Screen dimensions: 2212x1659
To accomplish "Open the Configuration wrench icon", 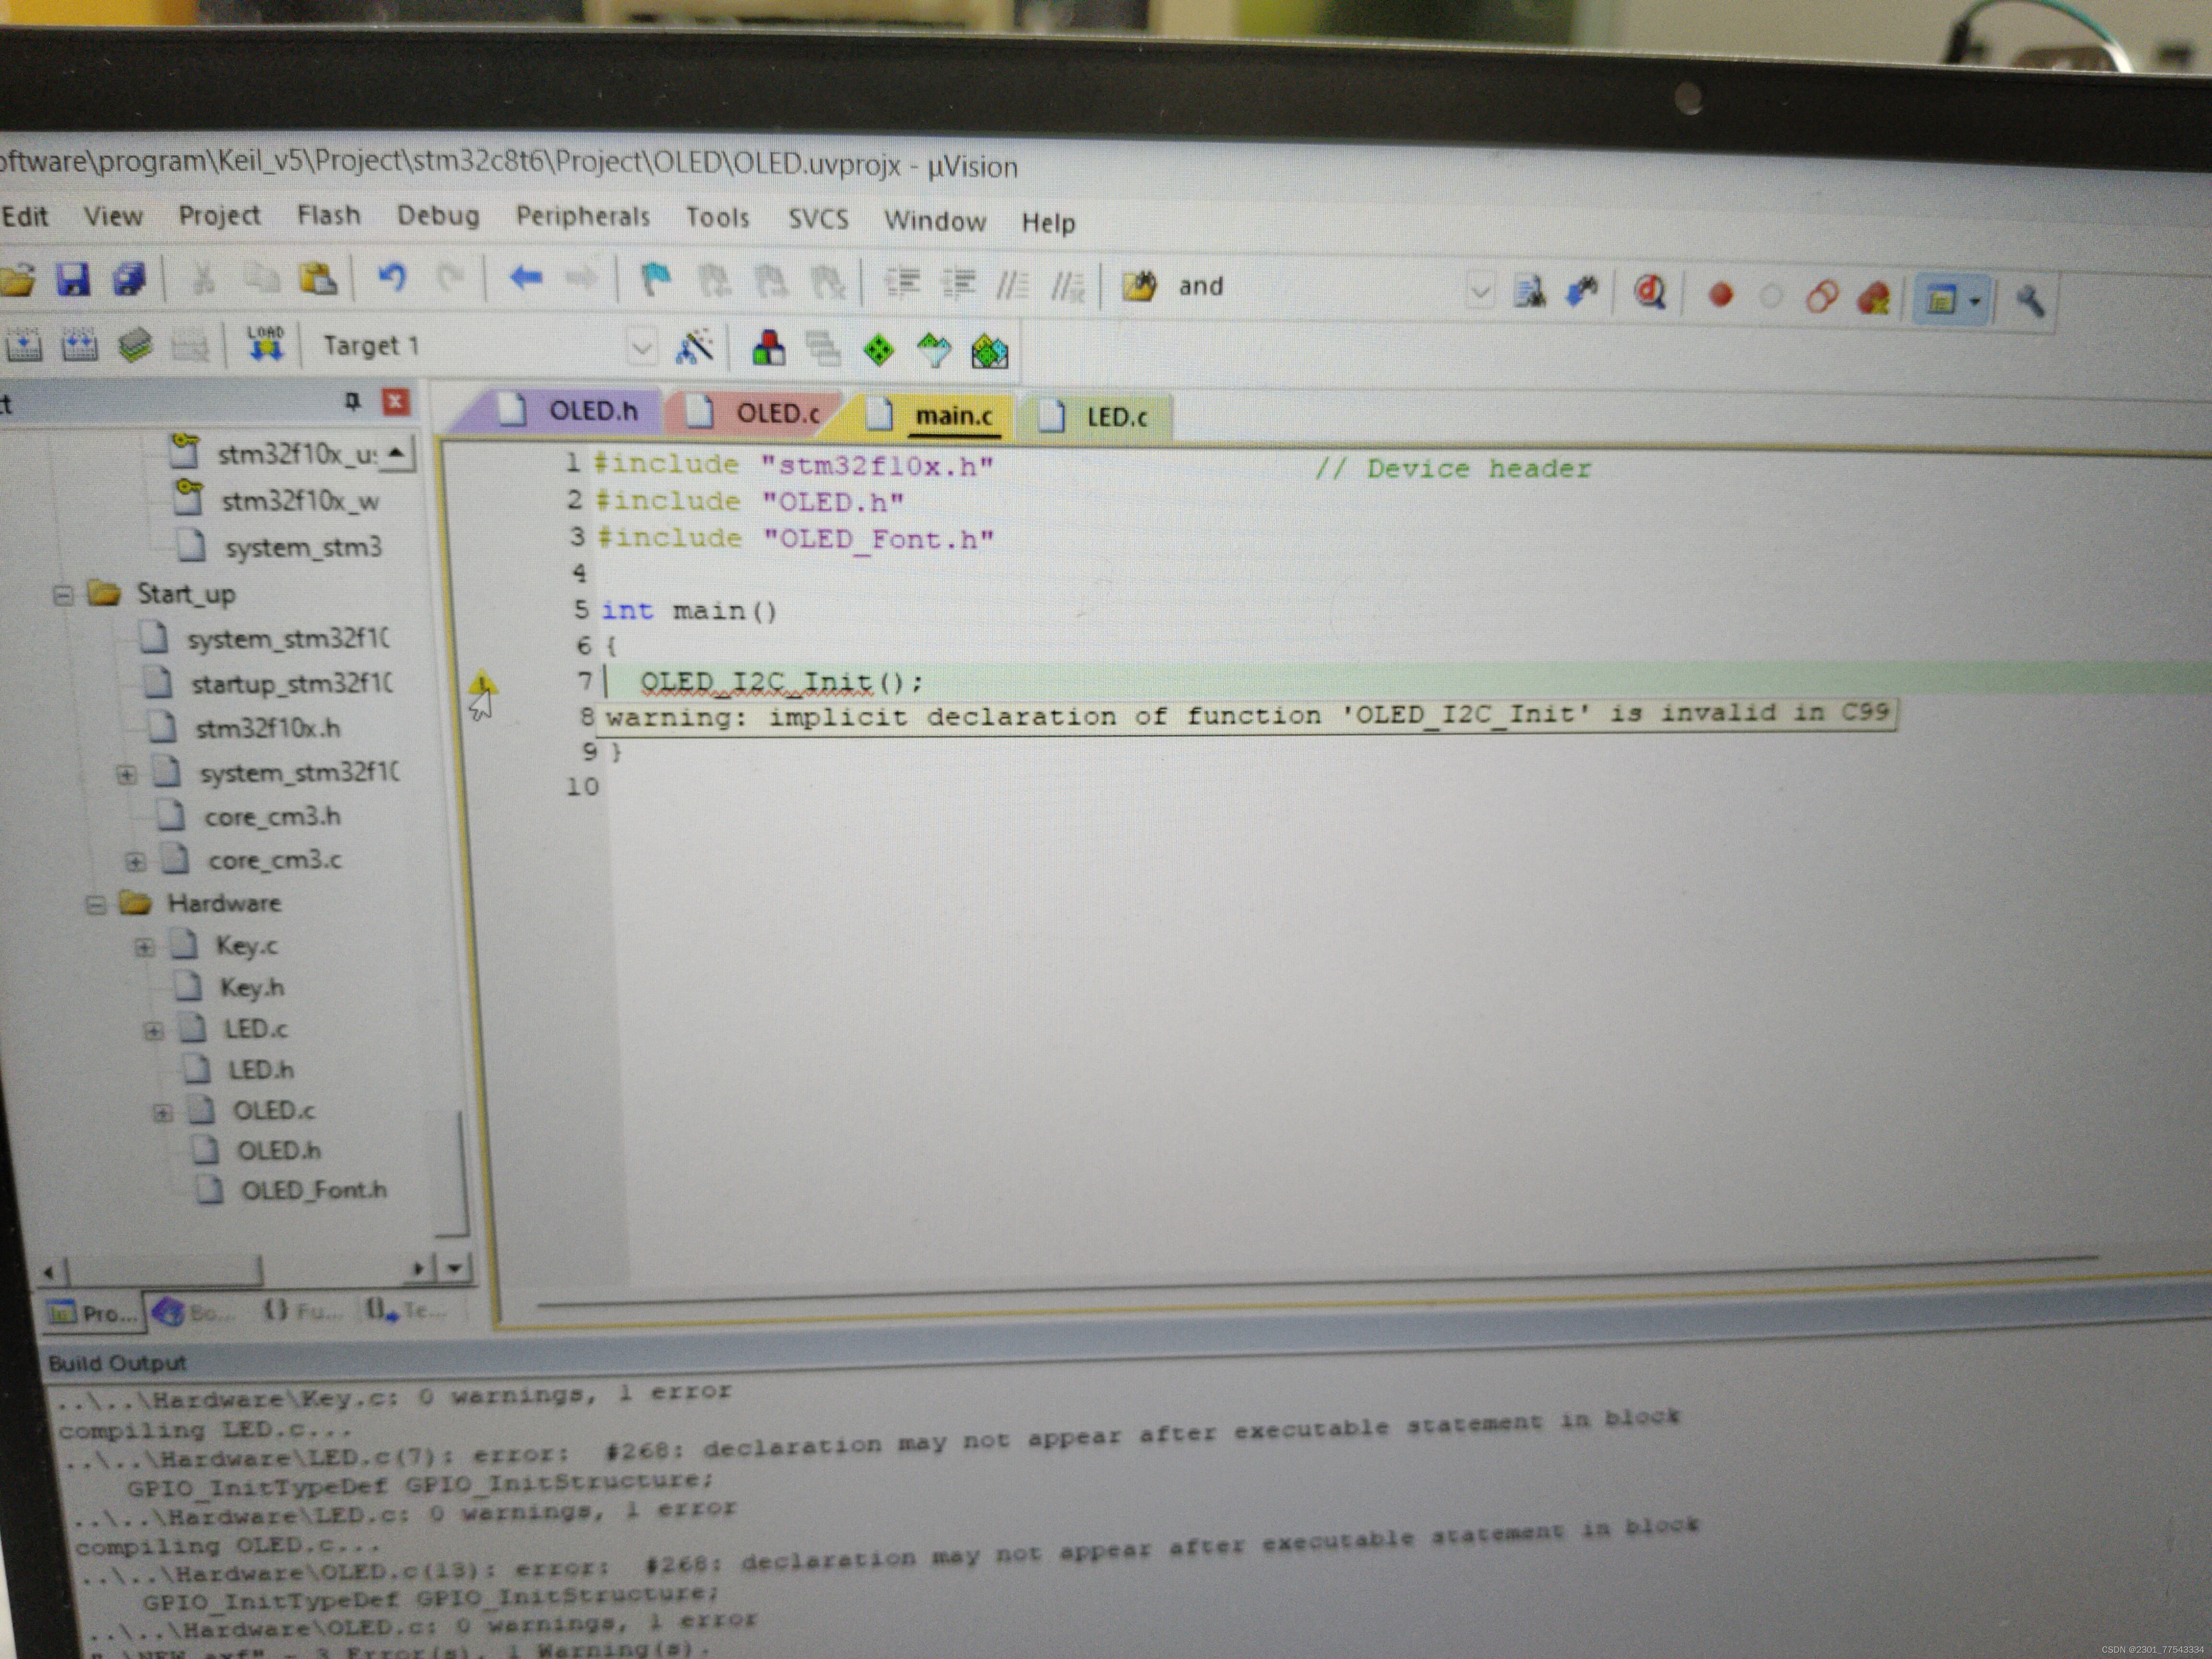I will pyautogui.click(x=2030, y=301).
